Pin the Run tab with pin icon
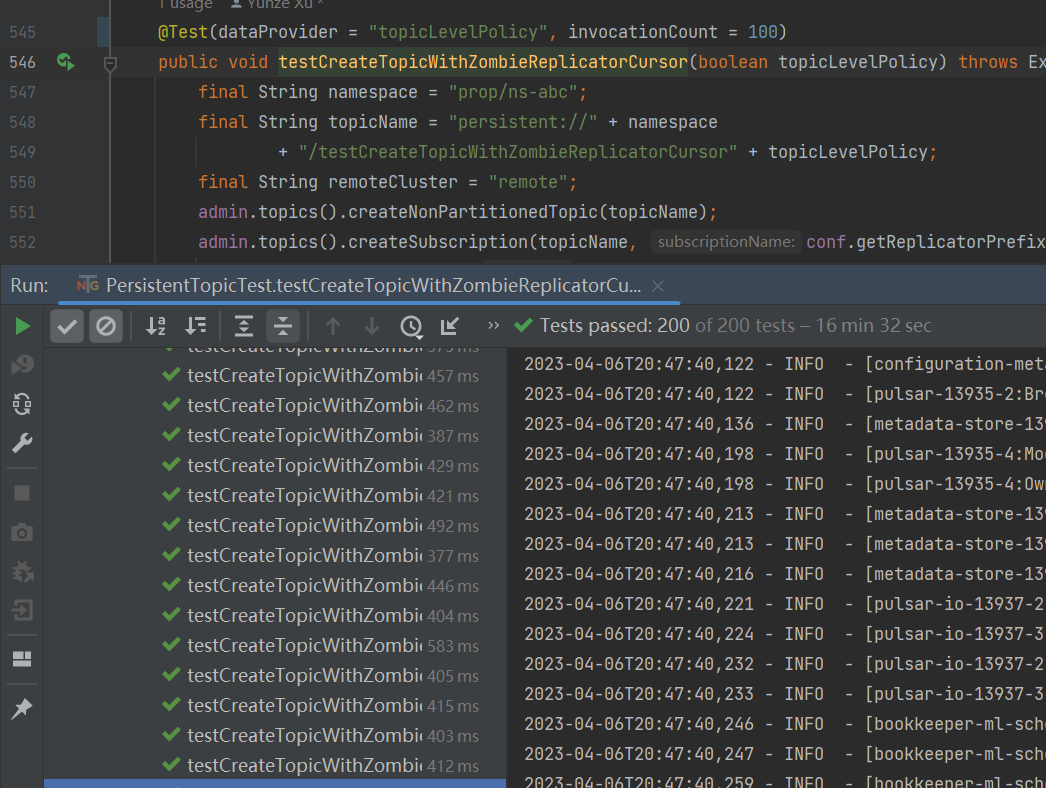The width and height of the screenshot is (1046, 788). [x=22, y=709]
